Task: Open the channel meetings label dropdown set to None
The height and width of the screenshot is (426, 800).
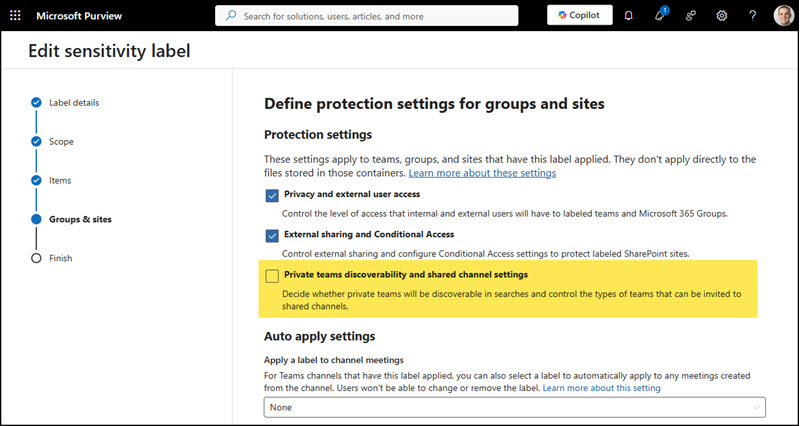Action: click(x=515, y=407)
